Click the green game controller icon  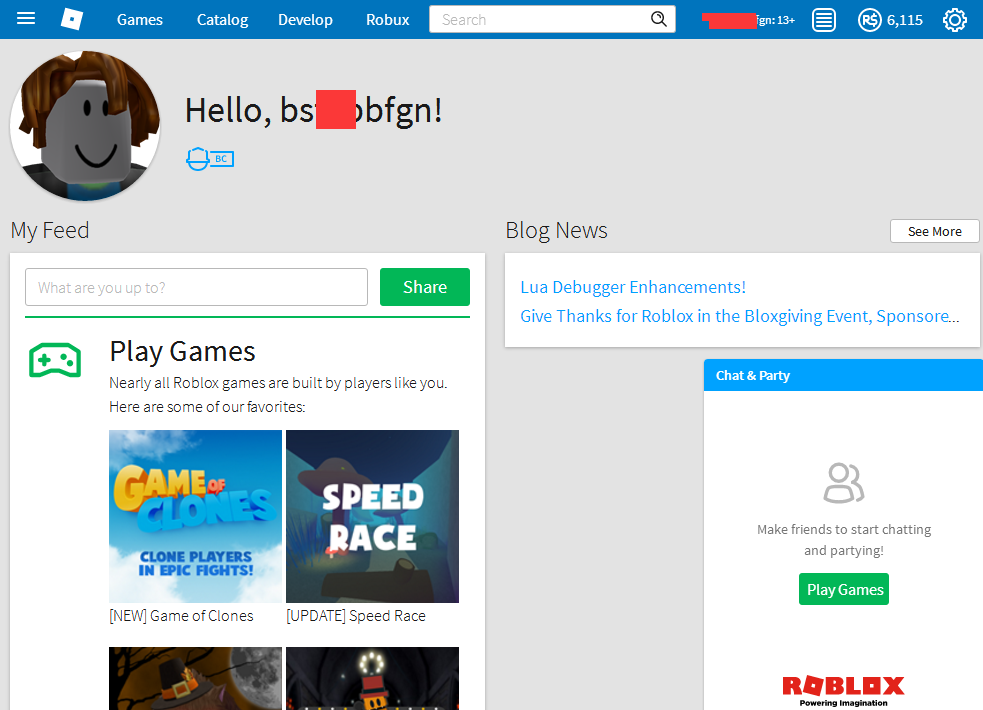(55, 360)
